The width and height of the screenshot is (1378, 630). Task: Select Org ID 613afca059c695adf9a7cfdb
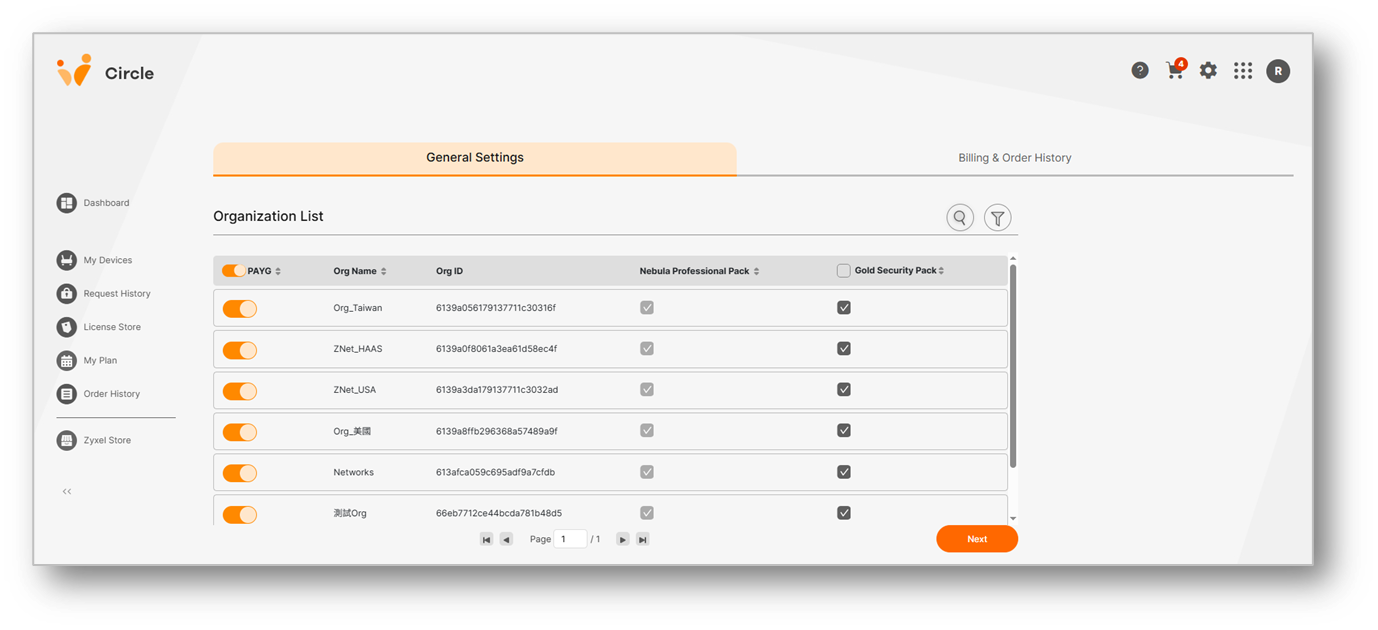click(495, 472)
